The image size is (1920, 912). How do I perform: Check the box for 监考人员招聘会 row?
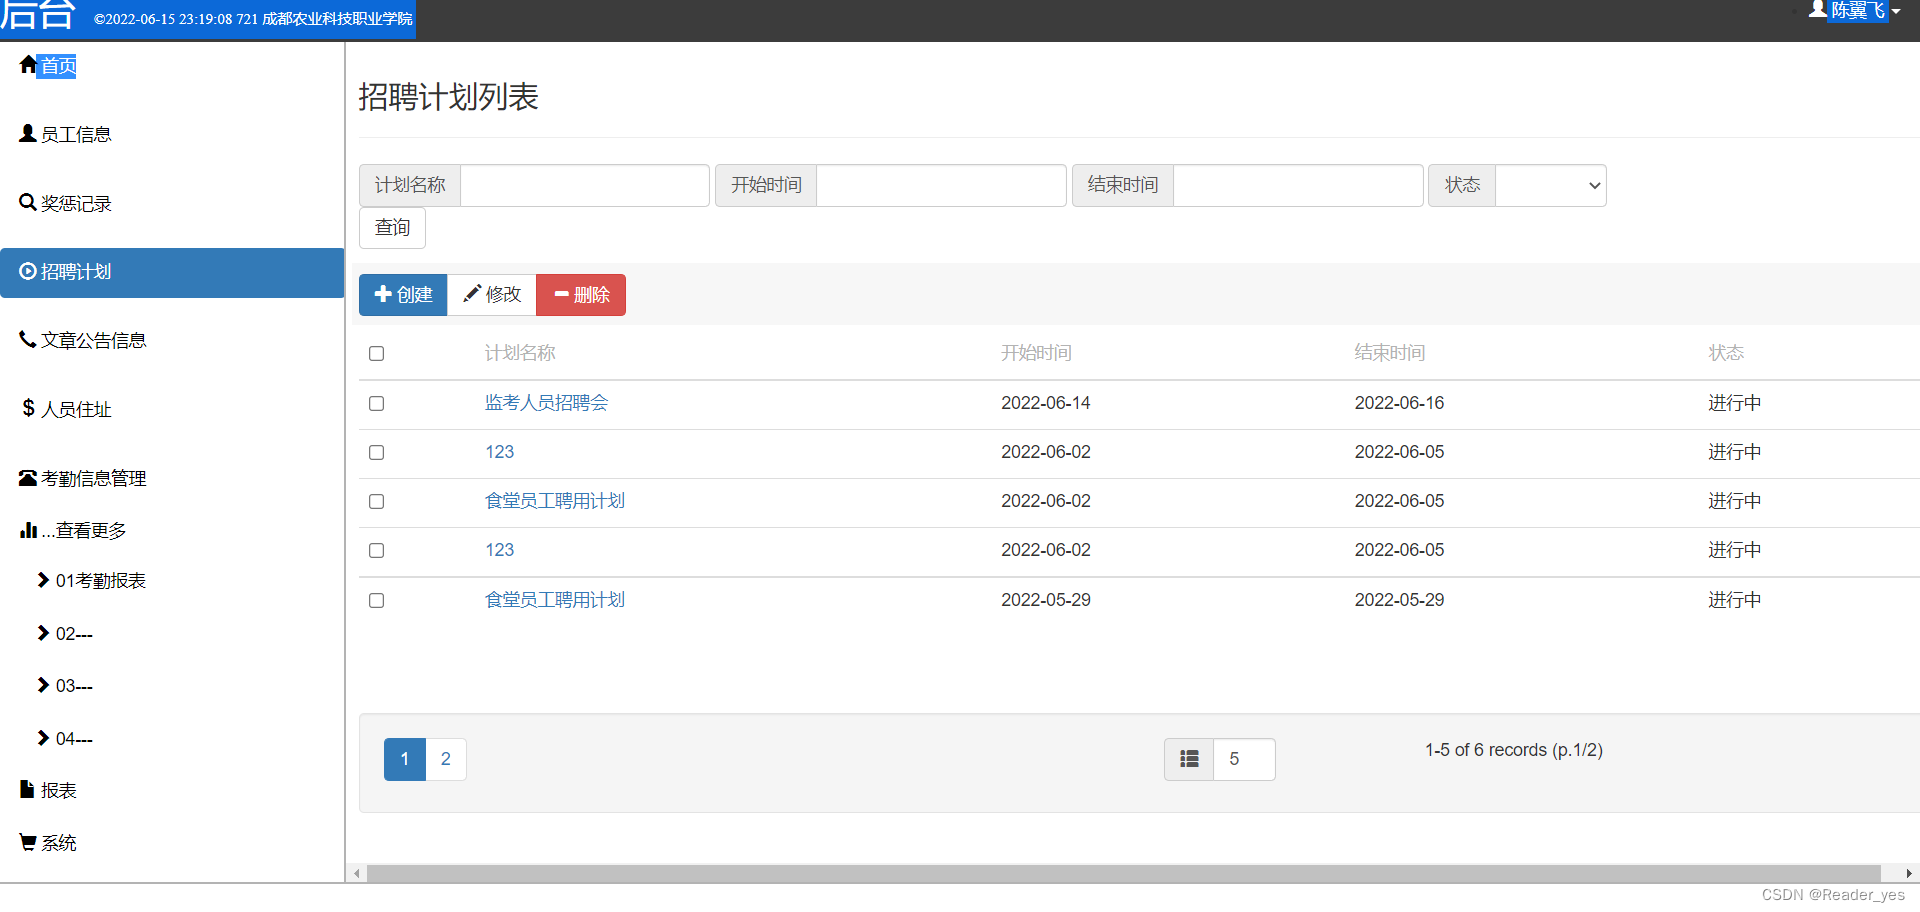coord(376,403)
